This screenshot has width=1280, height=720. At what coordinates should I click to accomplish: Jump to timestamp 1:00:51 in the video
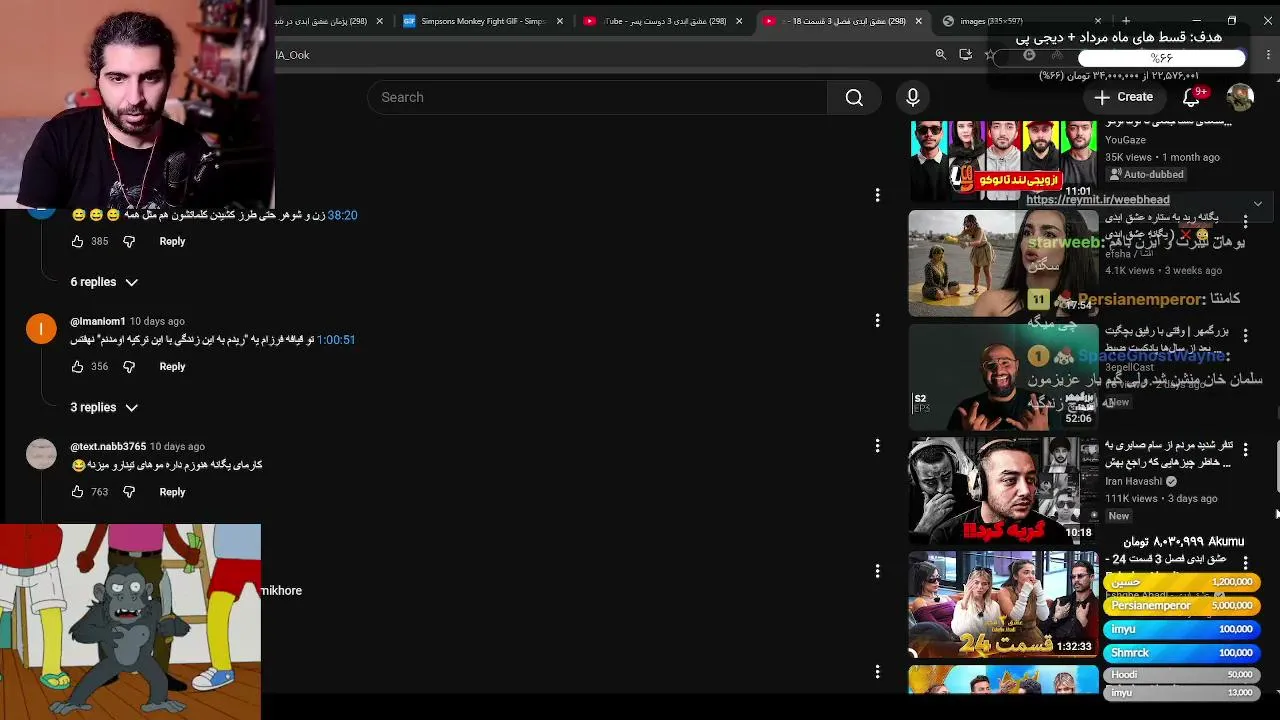tap(336, 340)
